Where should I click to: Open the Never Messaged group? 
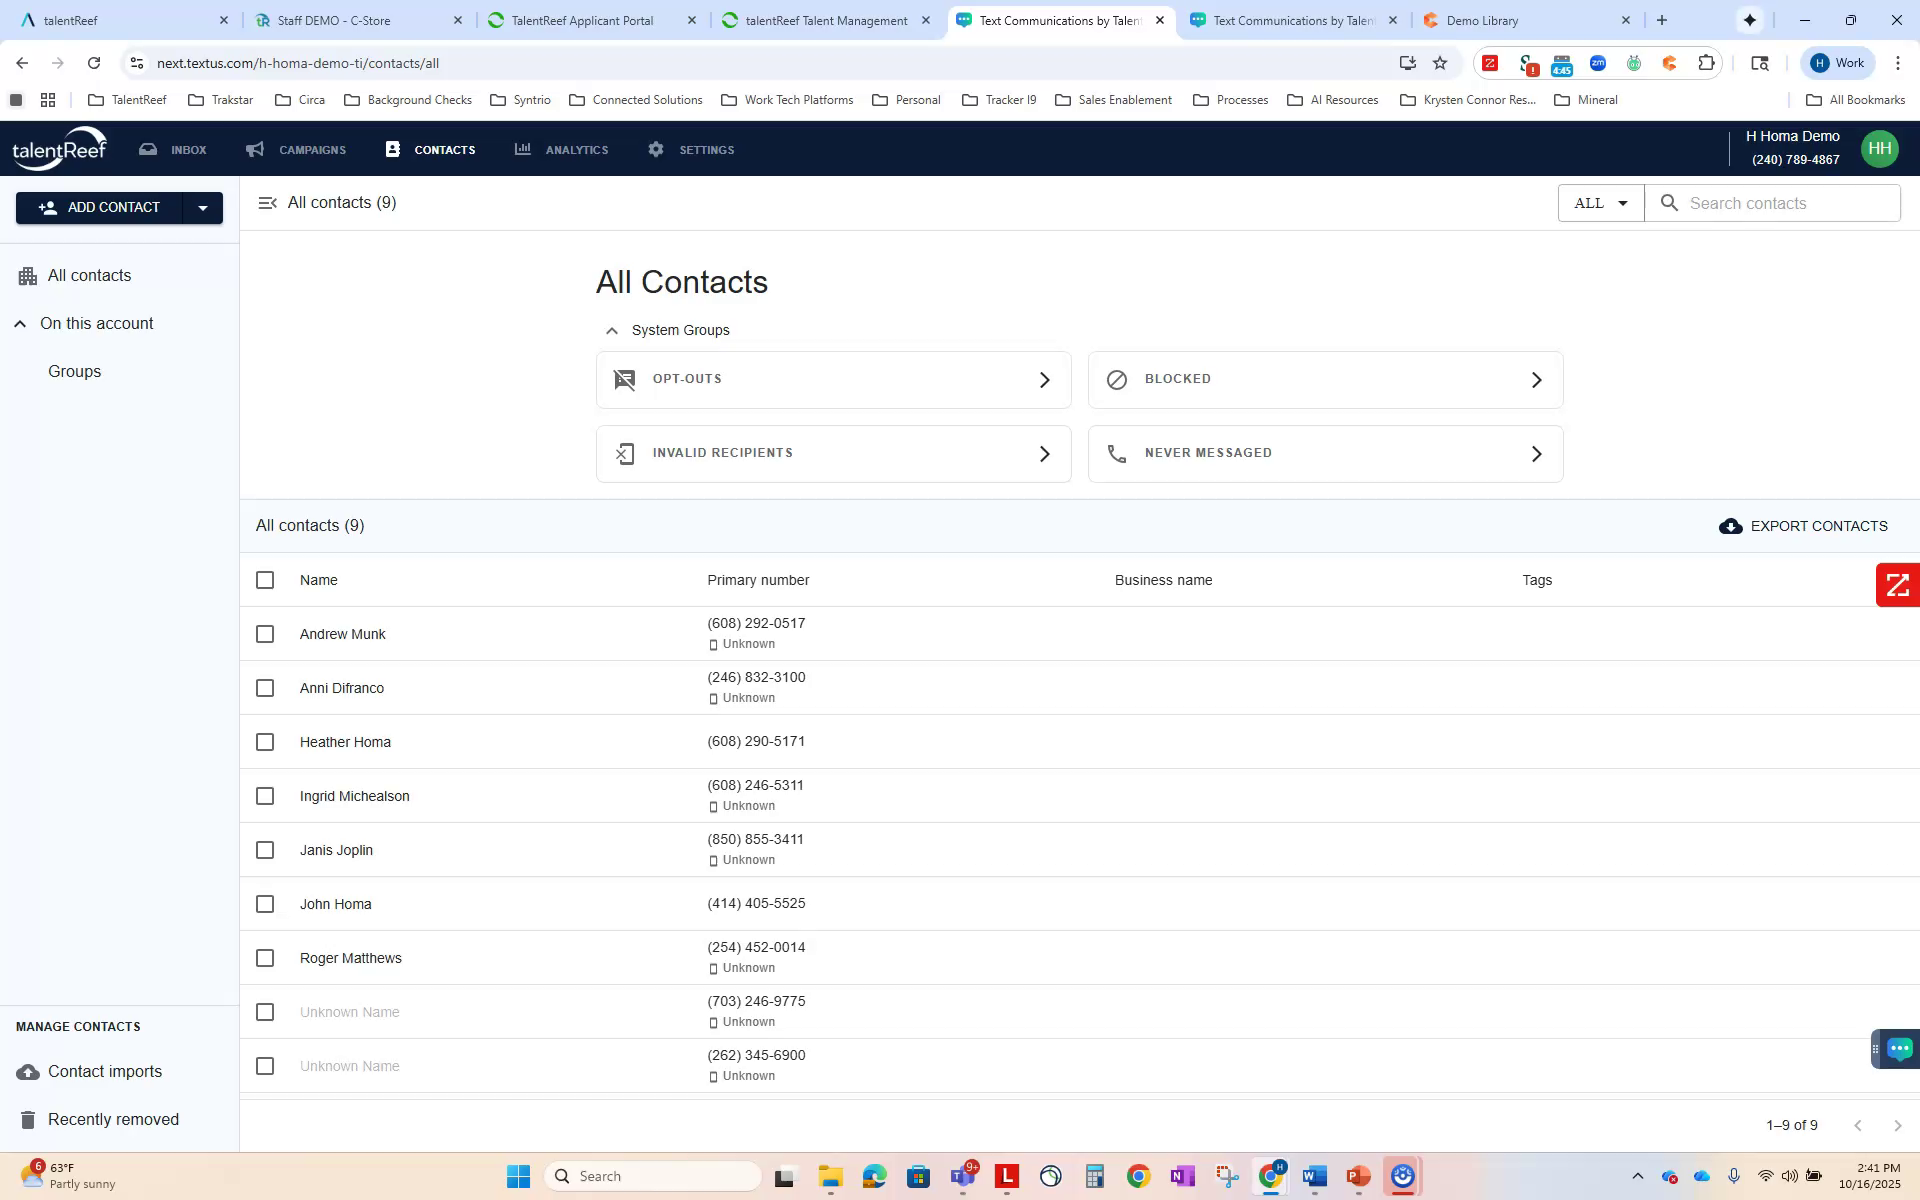1324,453
